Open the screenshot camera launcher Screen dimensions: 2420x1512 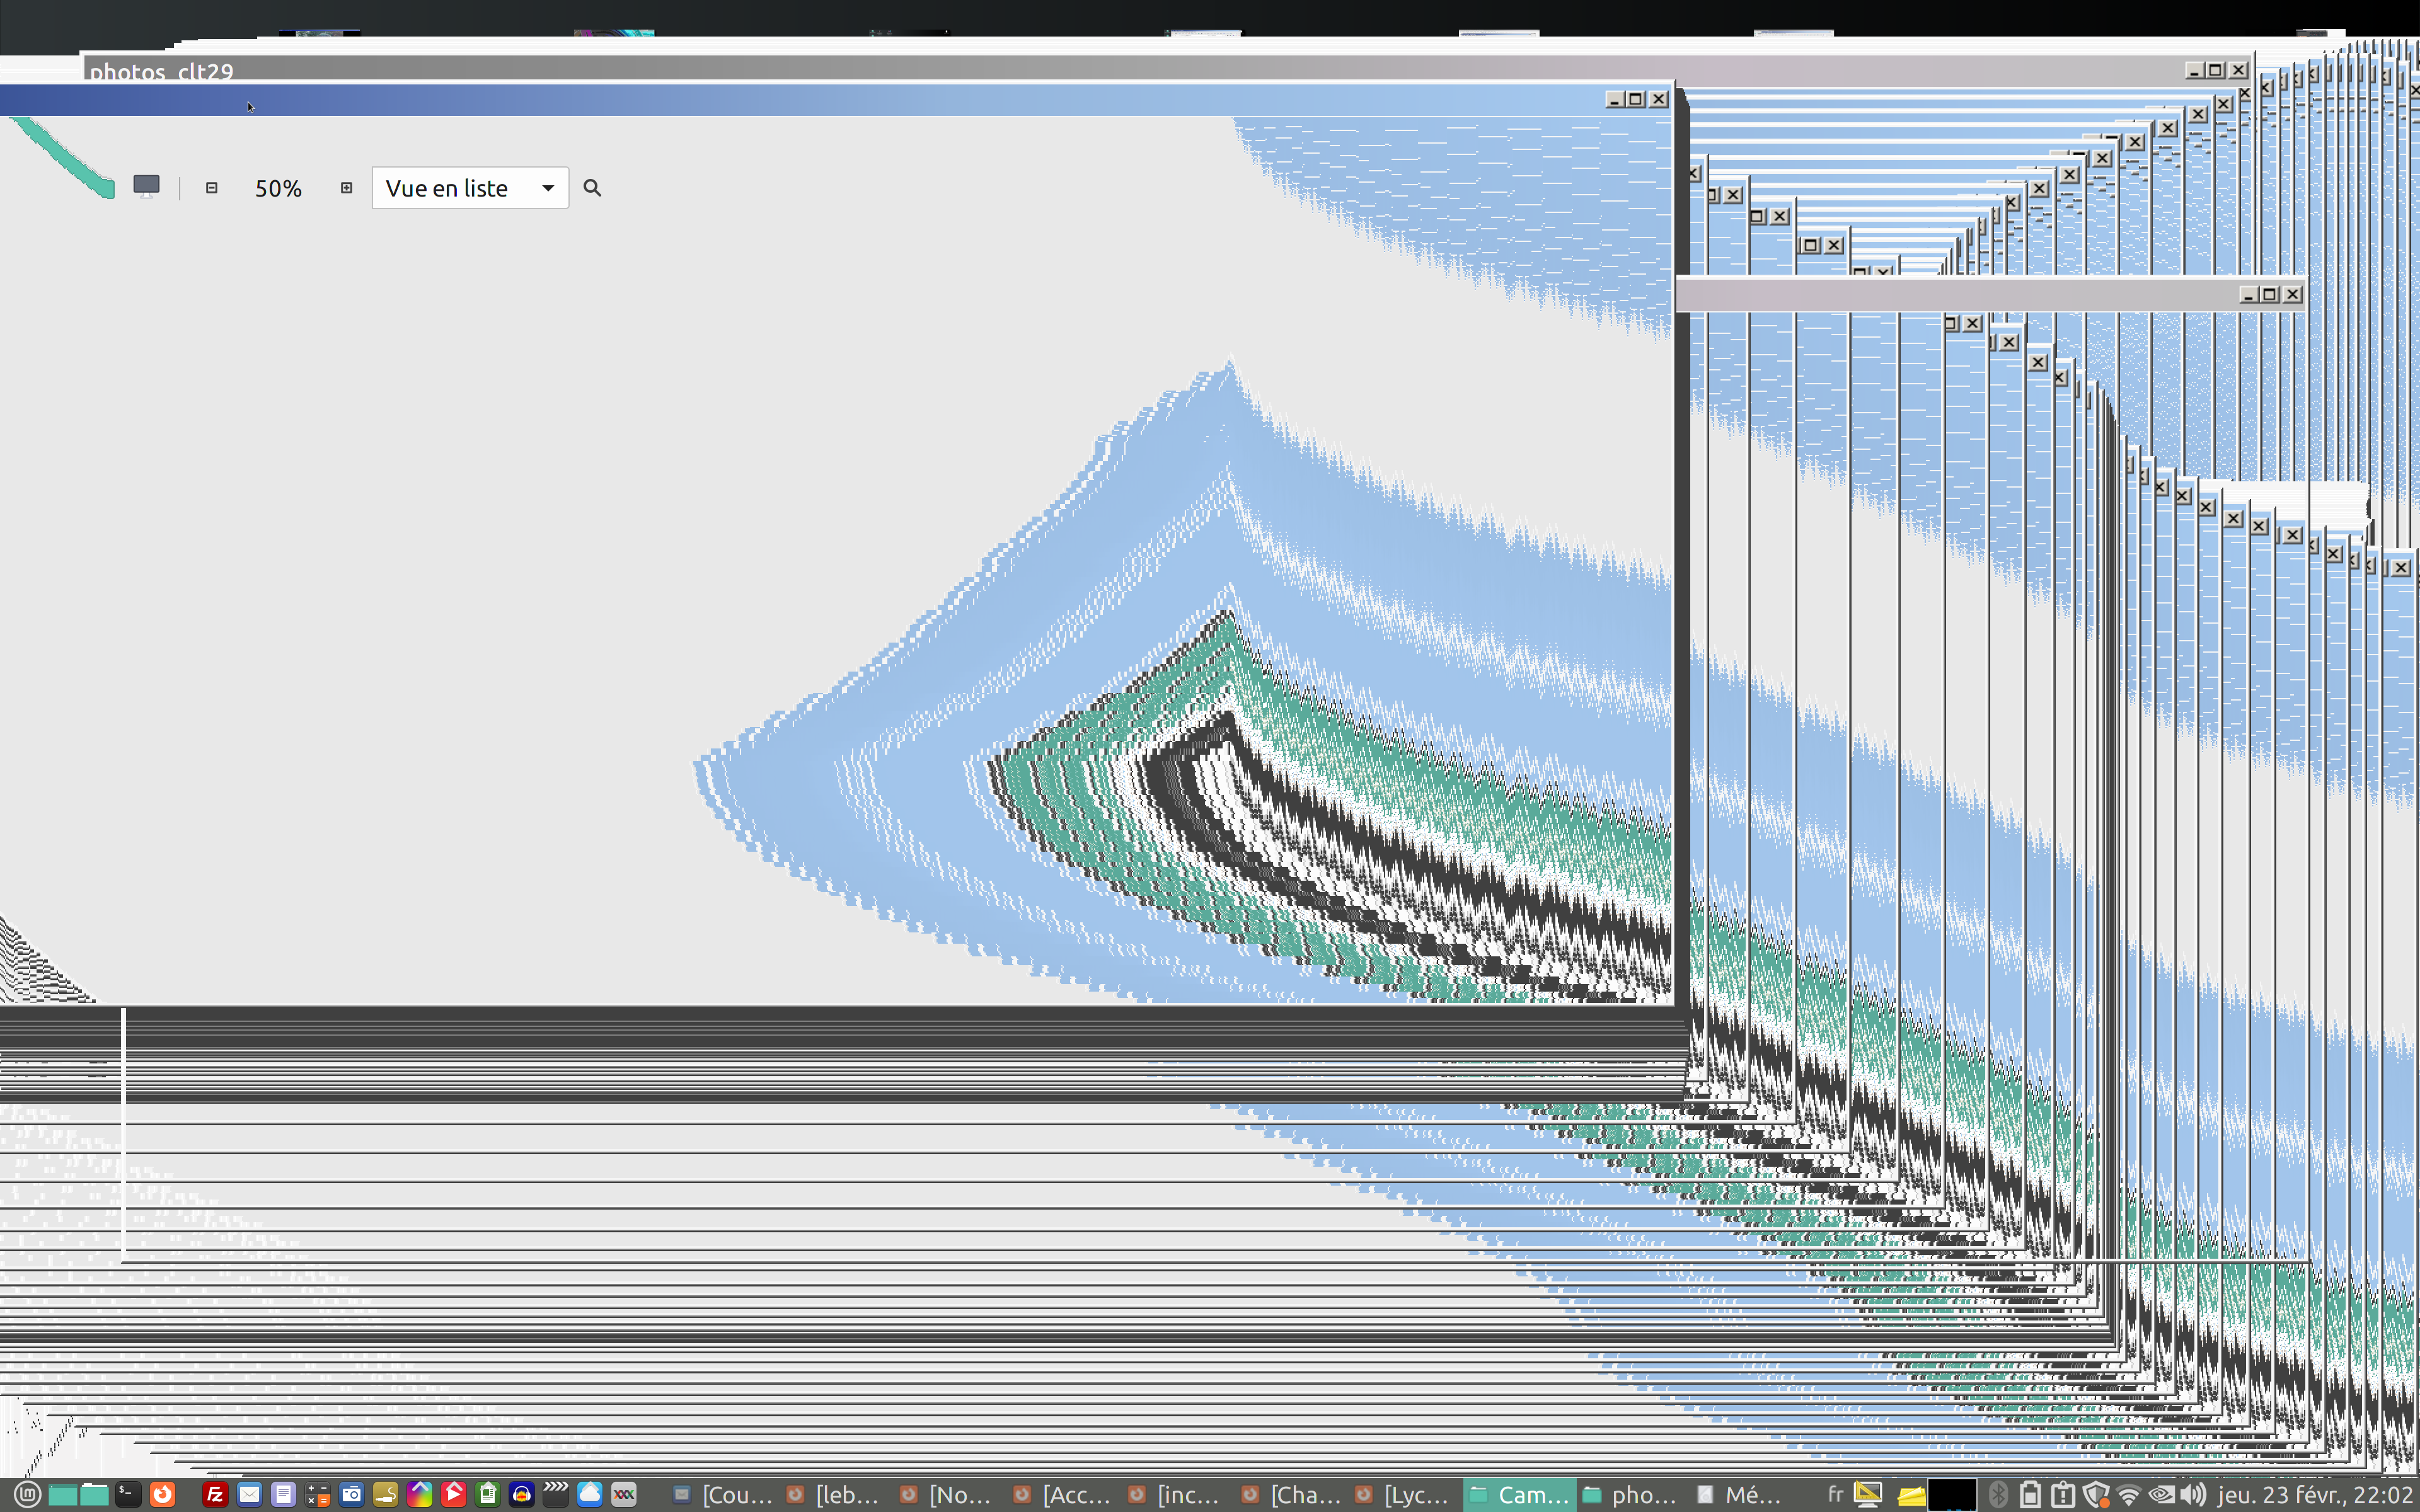click(352, 1494)
